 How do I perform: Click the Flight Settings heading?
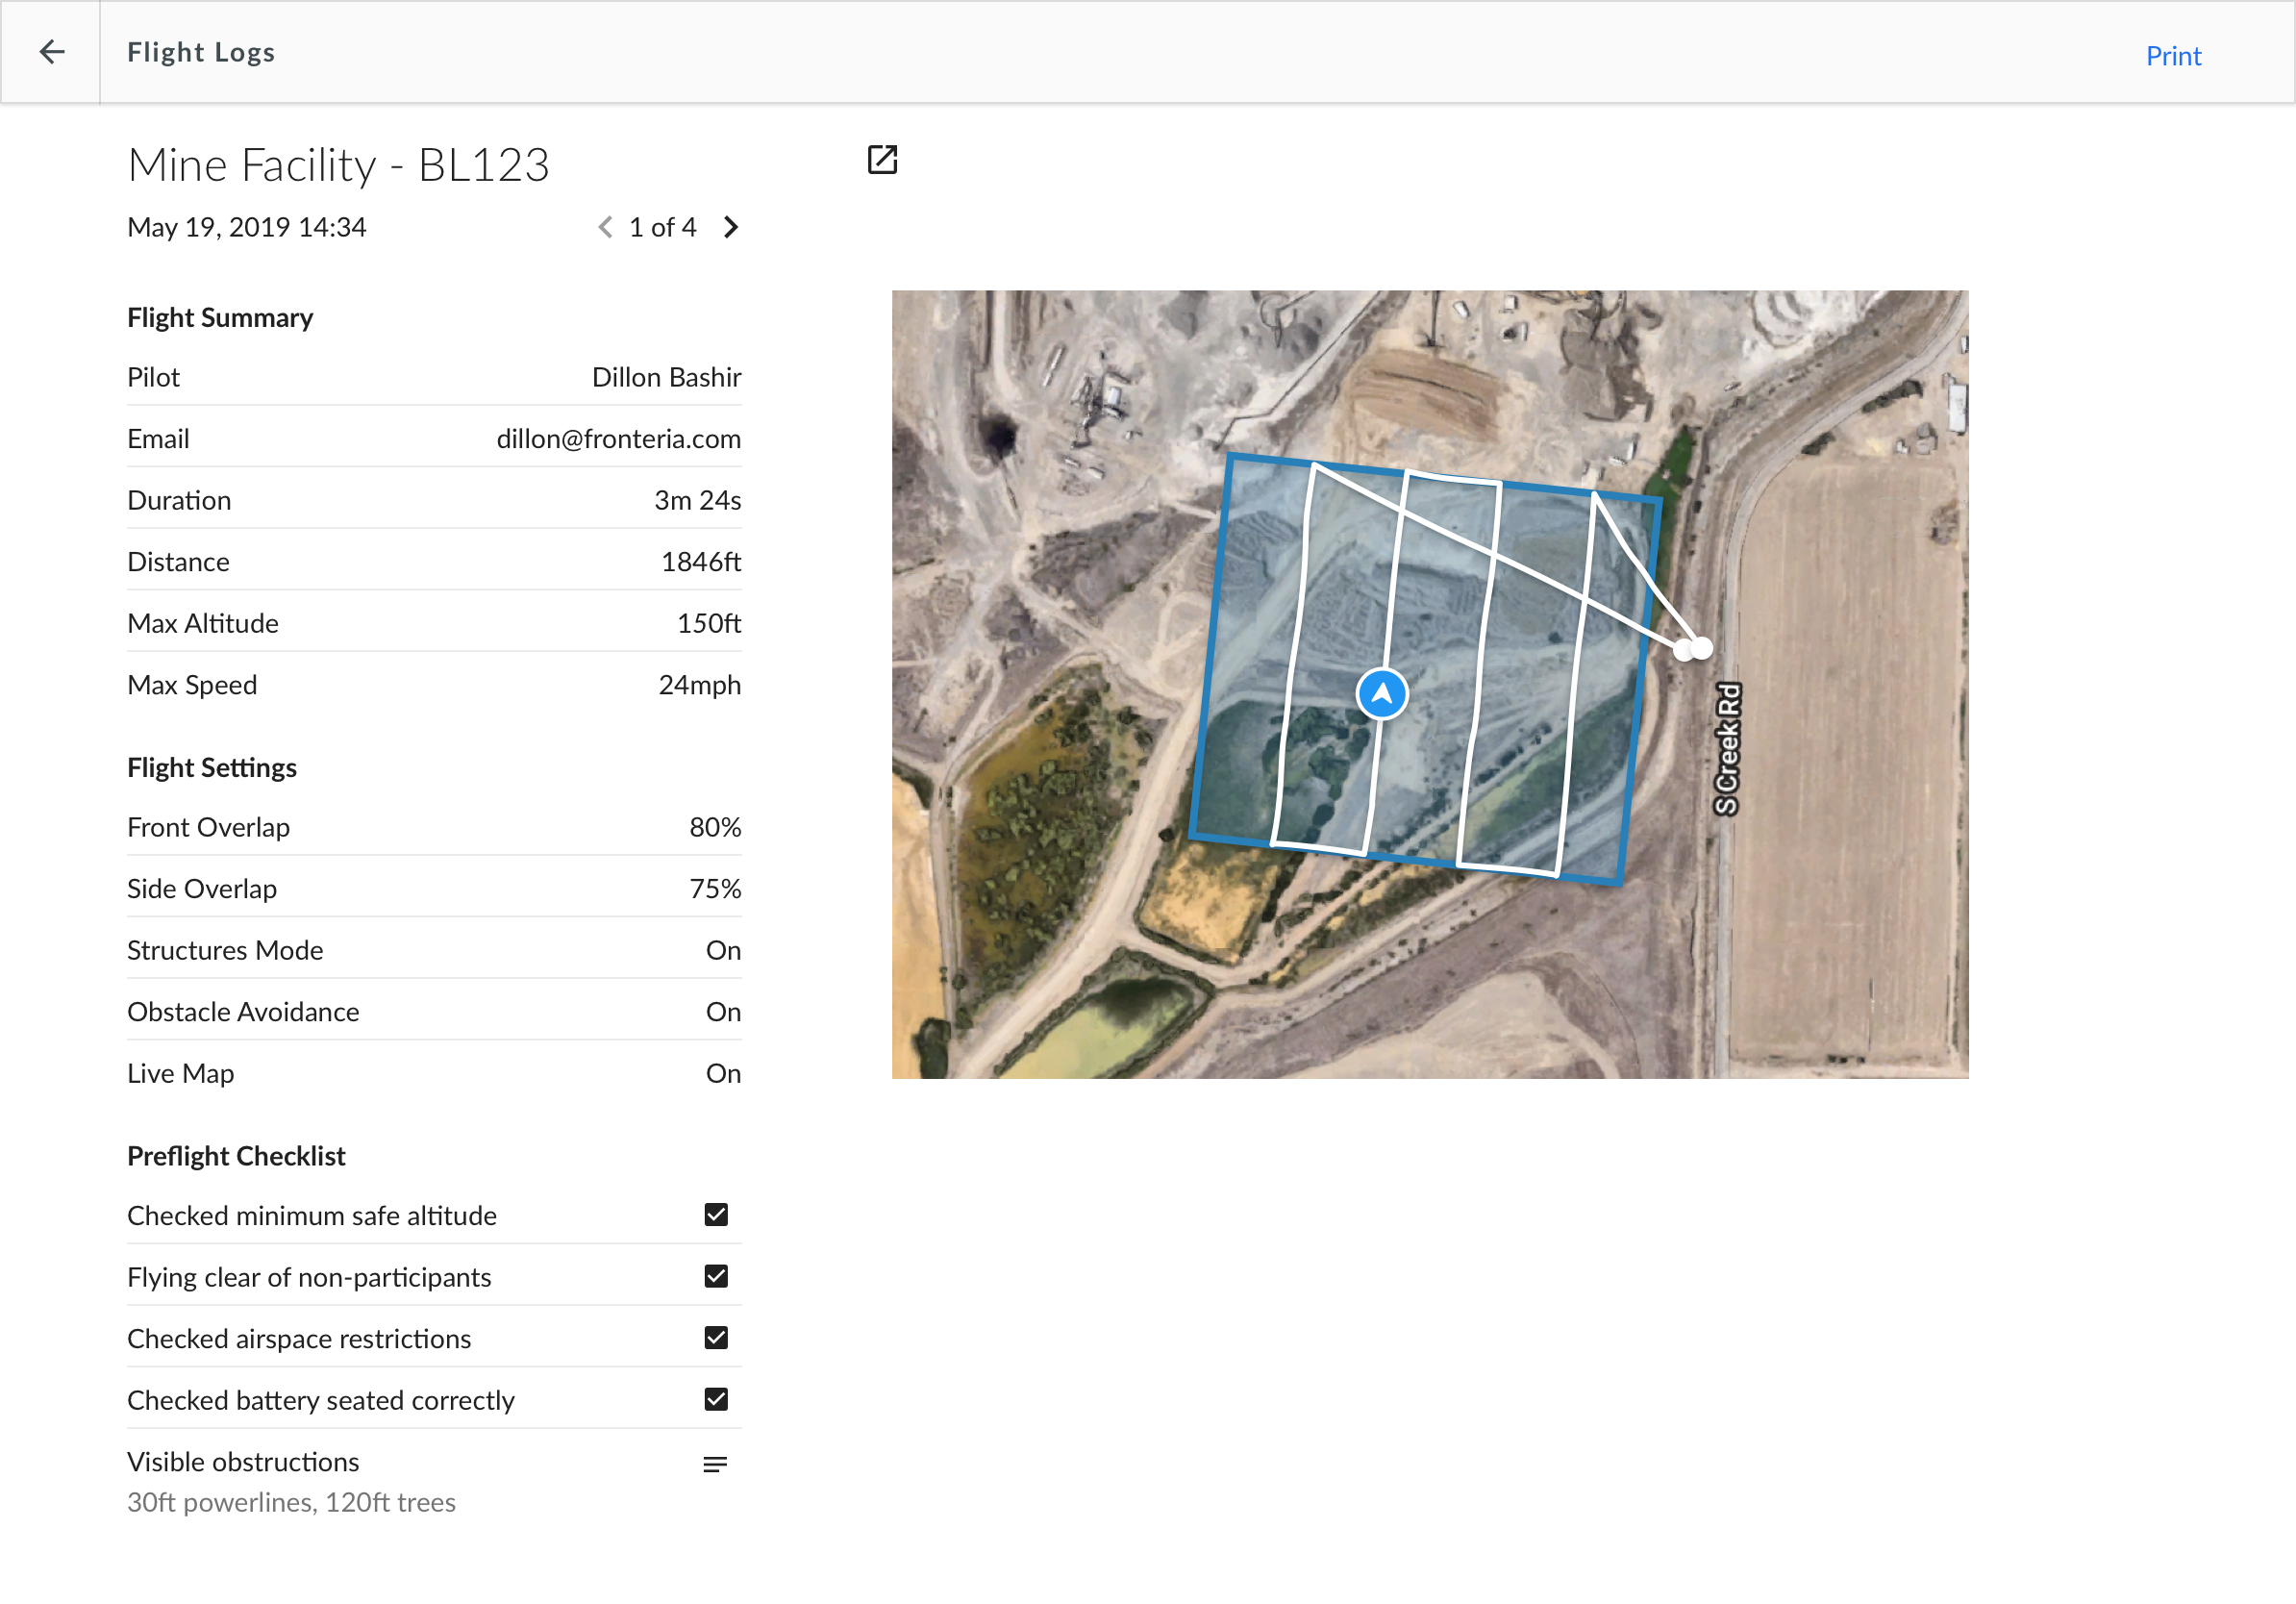coord(212,767)
